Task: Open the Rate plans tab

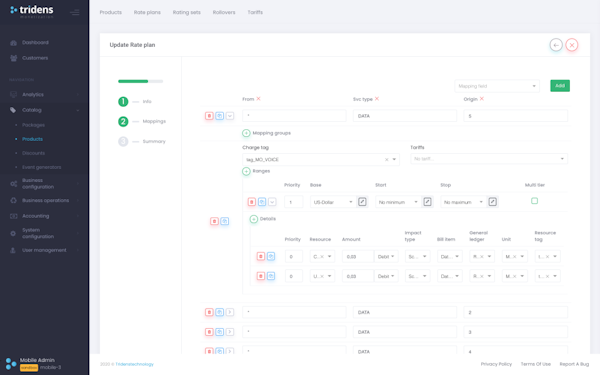Action: pos(147,12)
